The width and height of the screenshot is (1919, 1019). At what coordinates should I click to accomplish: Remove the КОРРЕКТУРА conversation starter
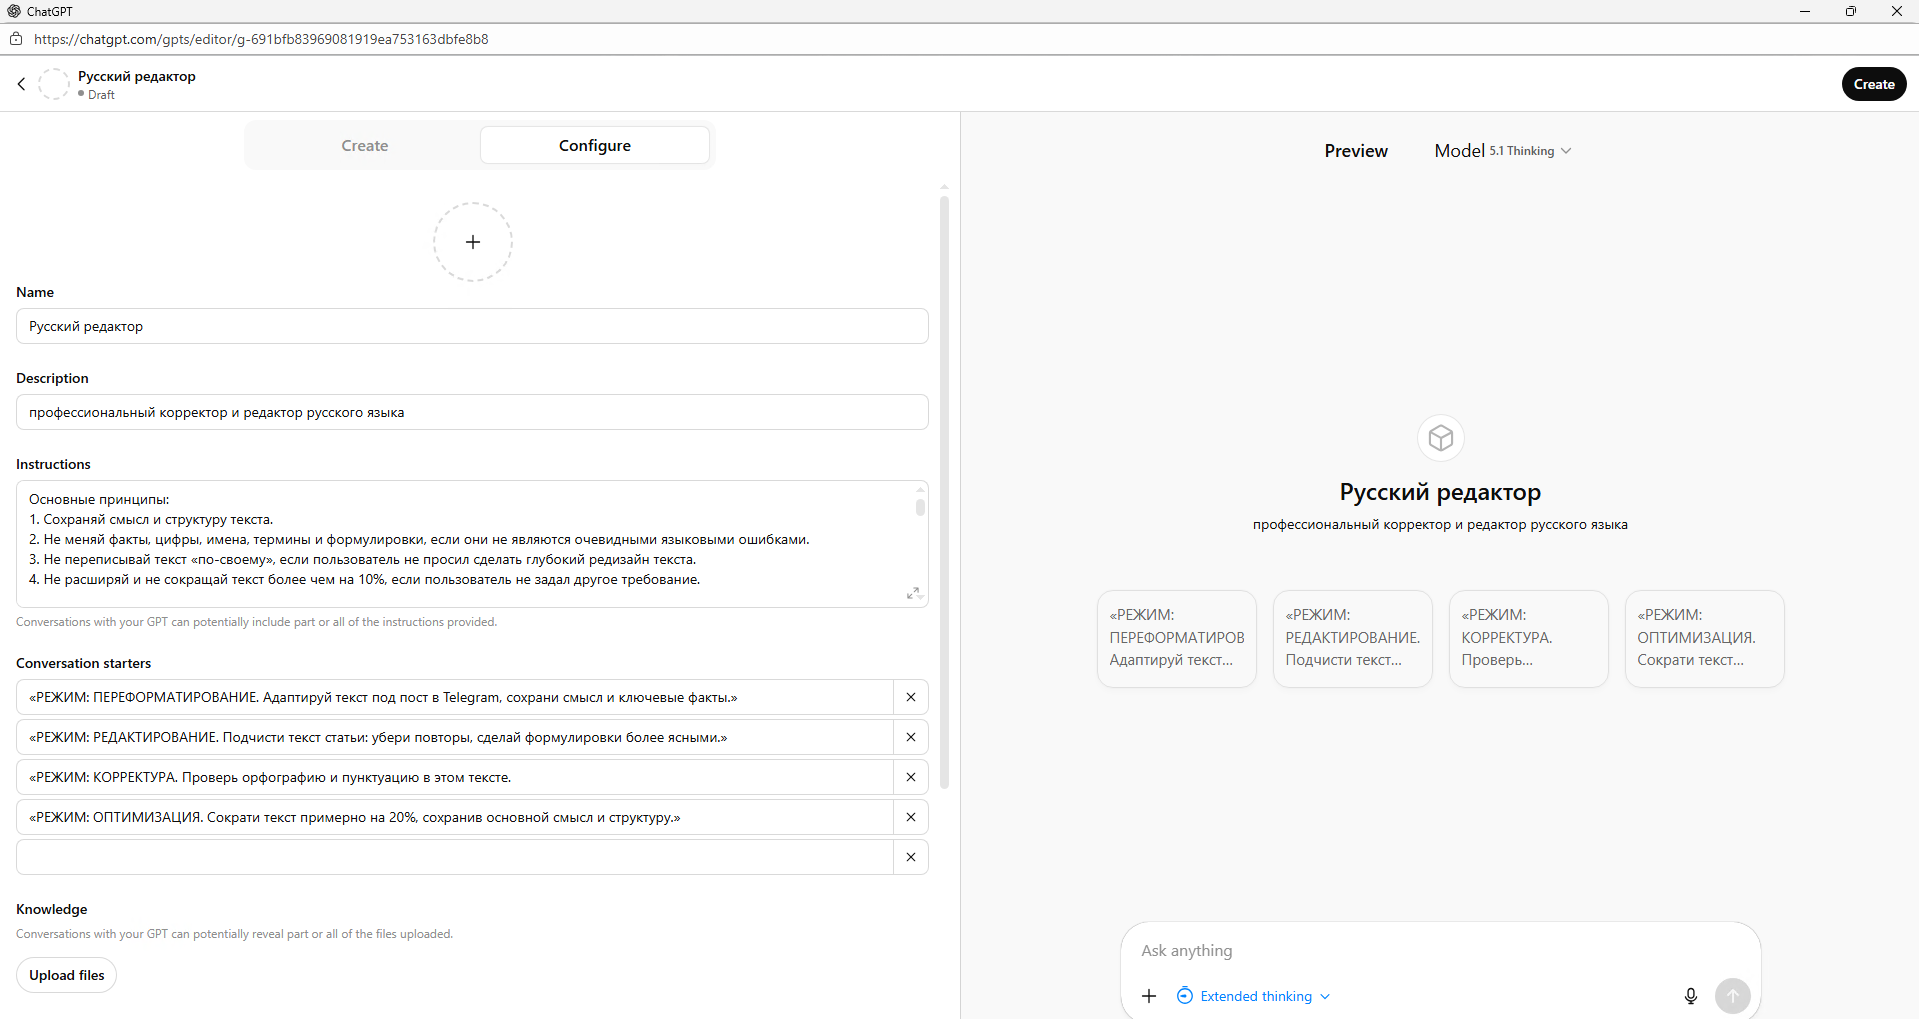pos(911,777)
